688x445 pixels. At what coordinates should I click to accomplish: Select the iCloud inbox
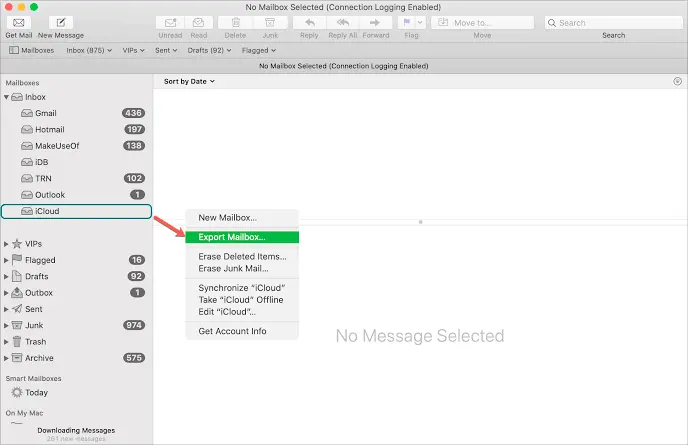tap(76, 211)
